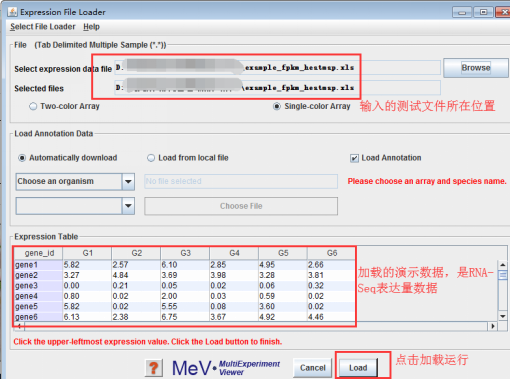
Task: Click the gene1 G1 value 5.82 cell
Action: pyautogui.click(x=87, y=265)
